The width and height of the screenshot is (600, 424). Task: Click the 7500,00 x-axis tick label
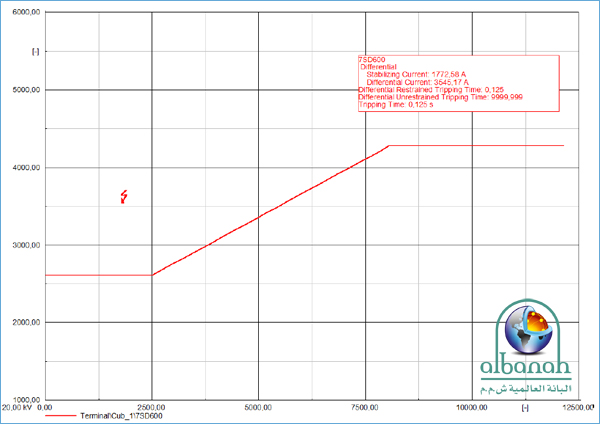pos(364,408)
